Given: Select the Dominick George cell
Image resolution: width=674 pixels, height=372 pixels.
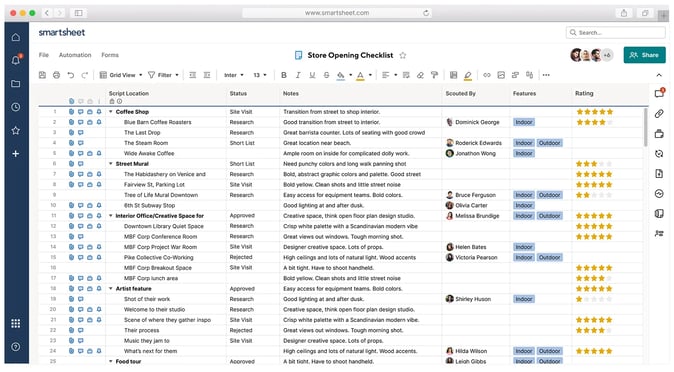Looking at the screenshot, I should coord(476,122).
